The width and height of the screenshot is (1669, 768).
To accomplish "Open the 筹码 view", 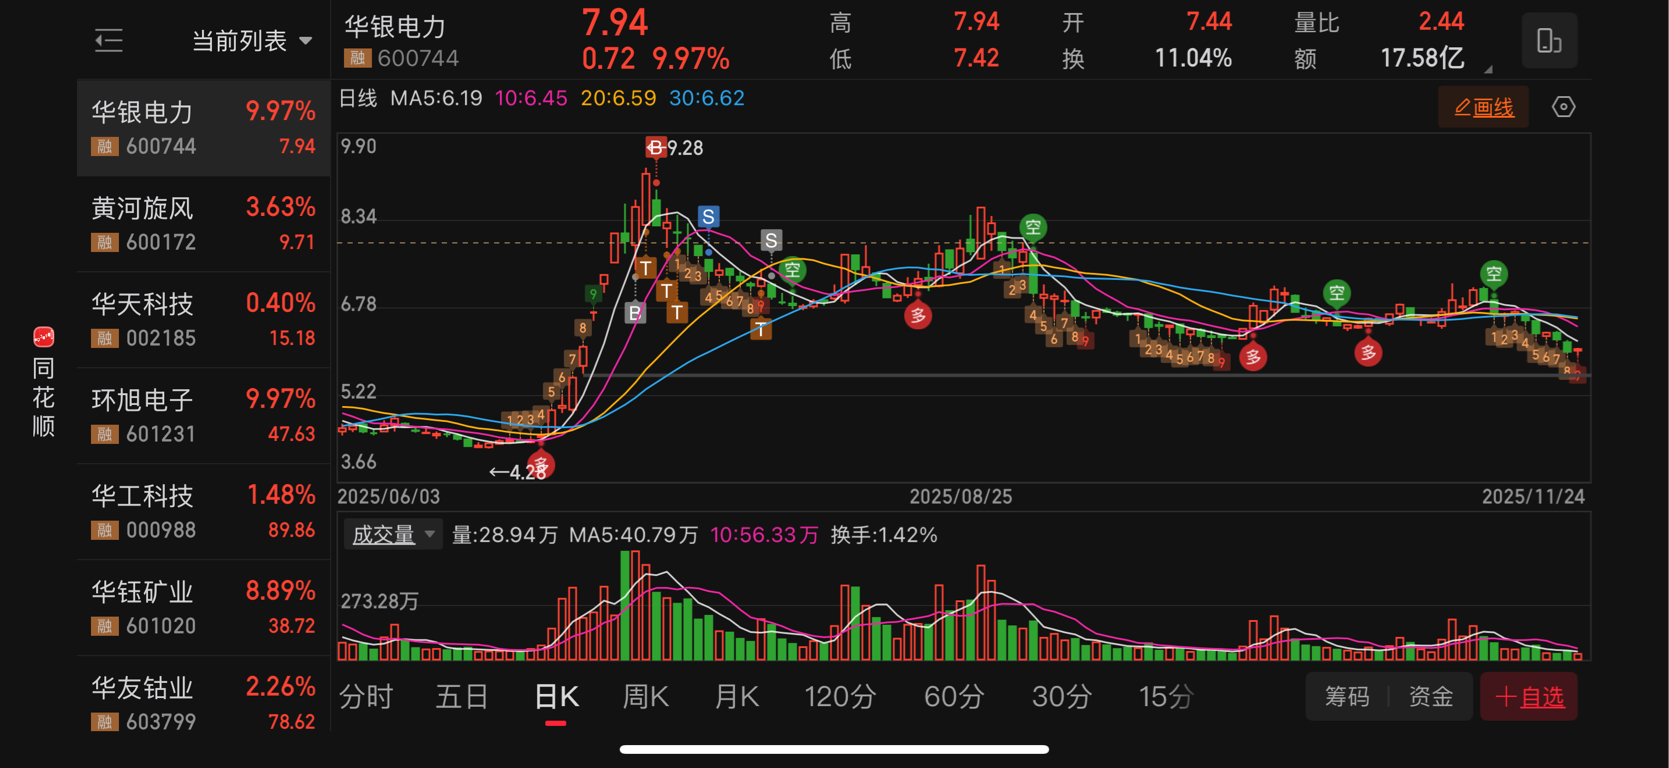I will point(1347,696).
